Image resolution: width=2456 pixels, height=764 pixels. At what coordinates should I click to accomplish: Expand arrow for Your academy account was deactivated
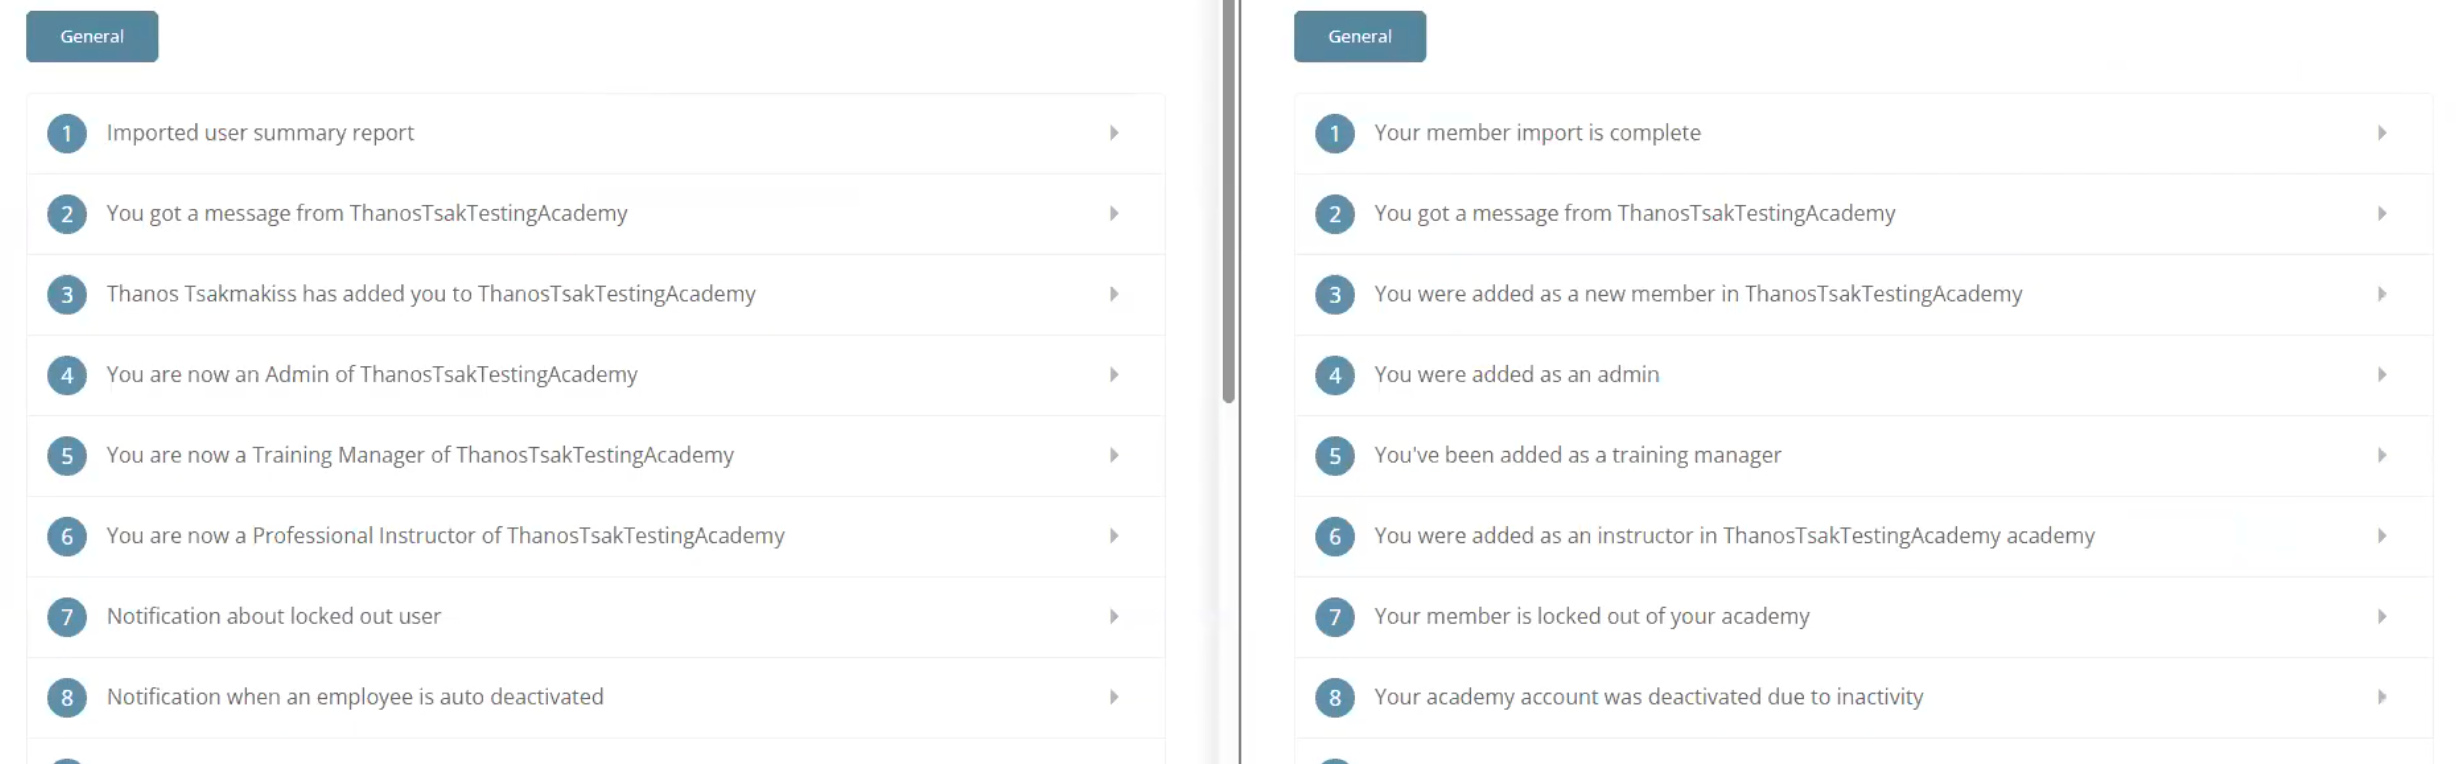tap(2381, 697)
